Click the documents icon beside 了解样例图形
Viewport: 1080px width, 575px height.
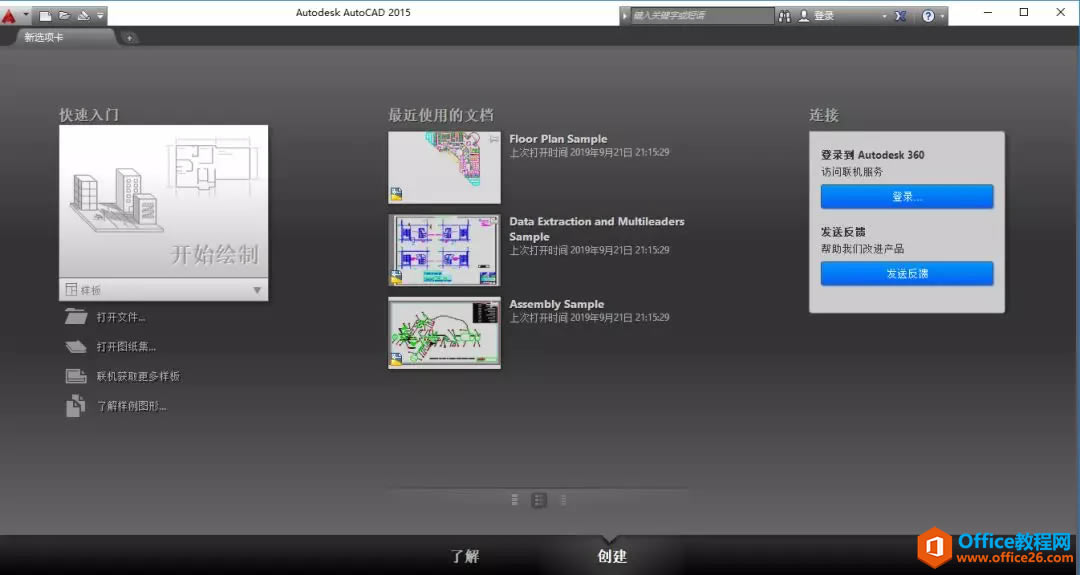[x=76, y=406]
